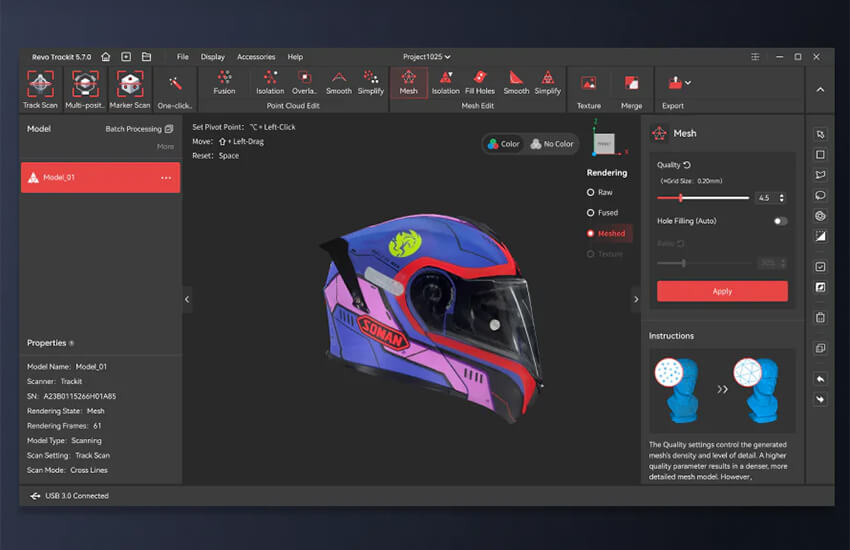Go to home screen icon
The height and width of the screenshot is (550, 850).
click(x=106, y=57)
